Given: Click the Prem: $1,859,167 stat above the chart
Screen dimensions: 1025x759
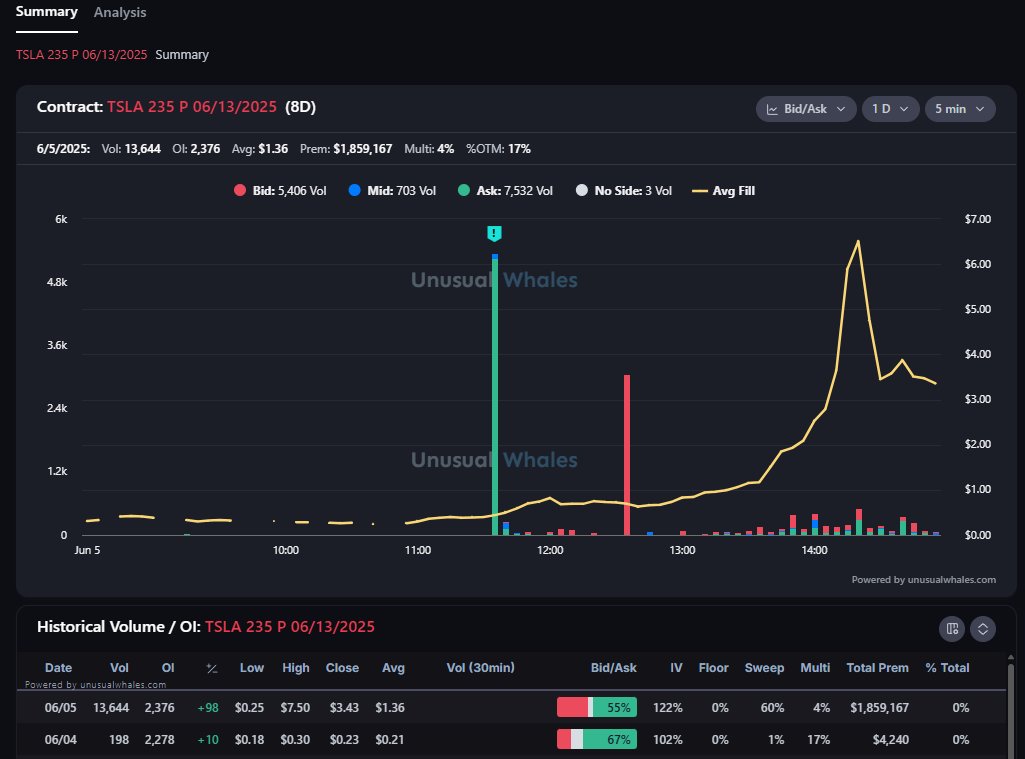Looking at the screenshot, I should click(346, 149).
